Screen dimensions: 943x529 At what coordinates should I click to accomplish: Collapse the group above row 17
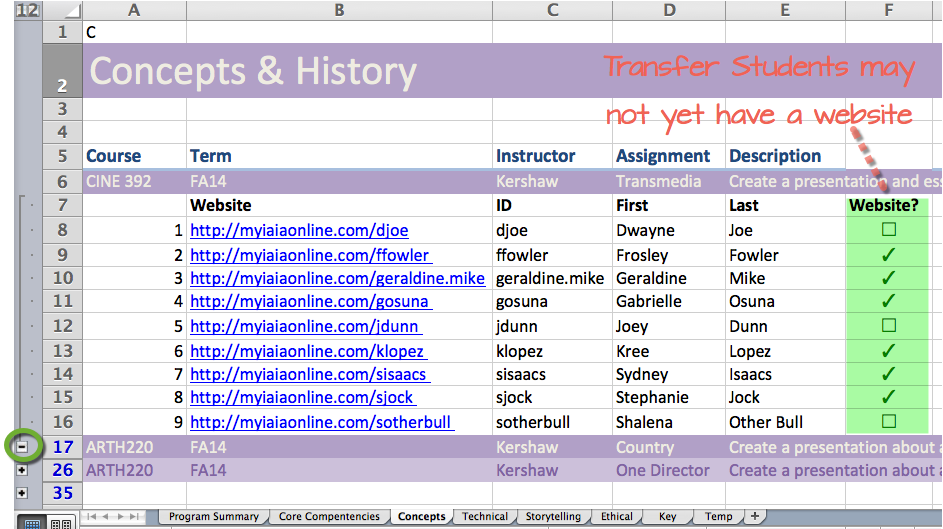[x=22, y=446]
